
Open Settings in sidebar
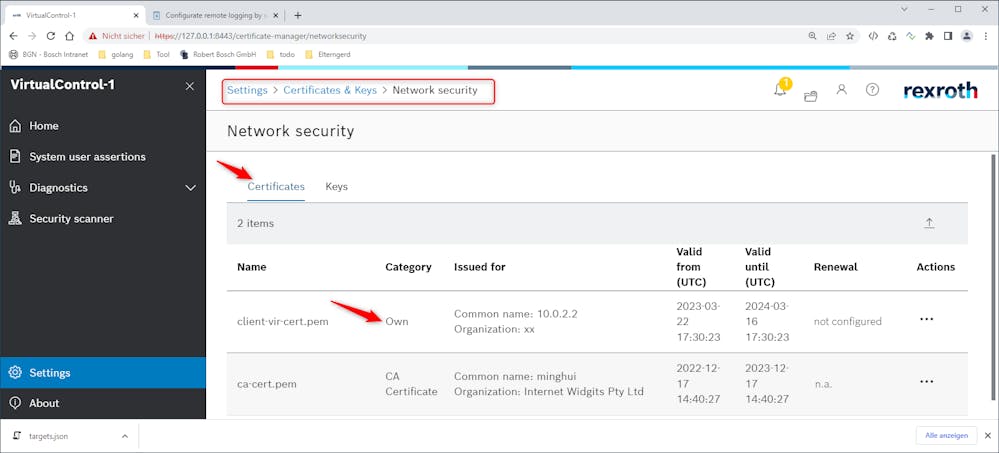[x=103, y=373]
